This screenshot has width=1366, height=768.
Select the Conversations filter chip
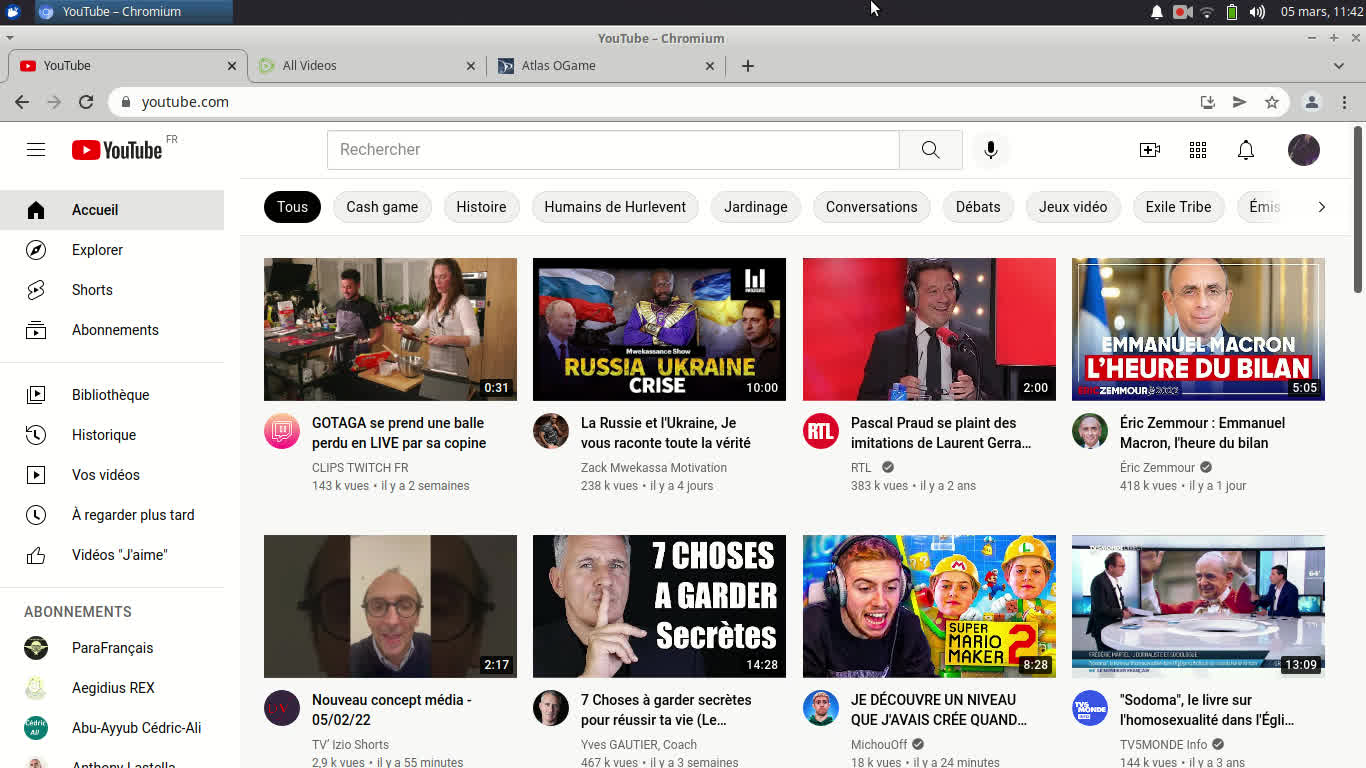coord(871,207)
